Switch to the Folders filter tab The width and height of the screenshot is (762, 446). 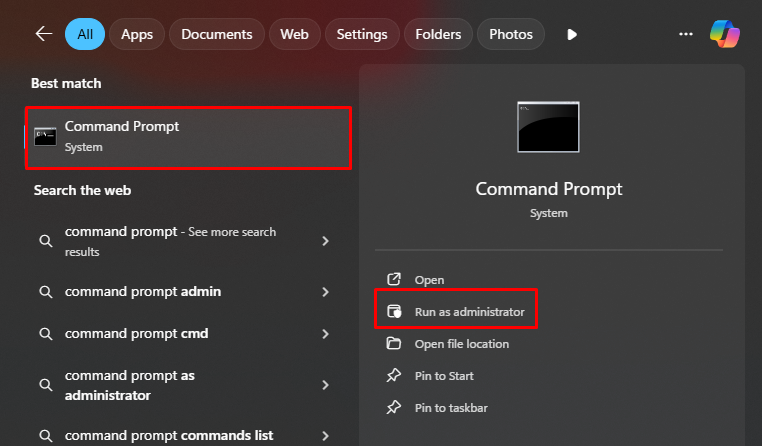(x=438, y=34)
